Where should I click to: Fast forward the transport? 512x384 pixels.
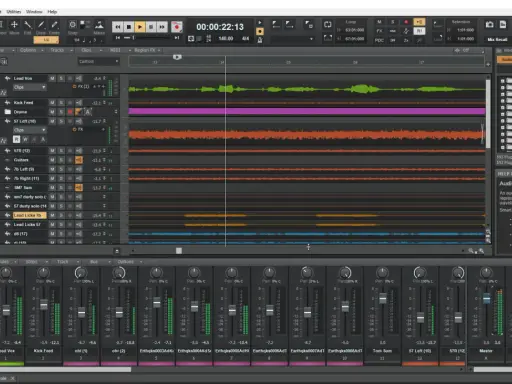(162, 27)
